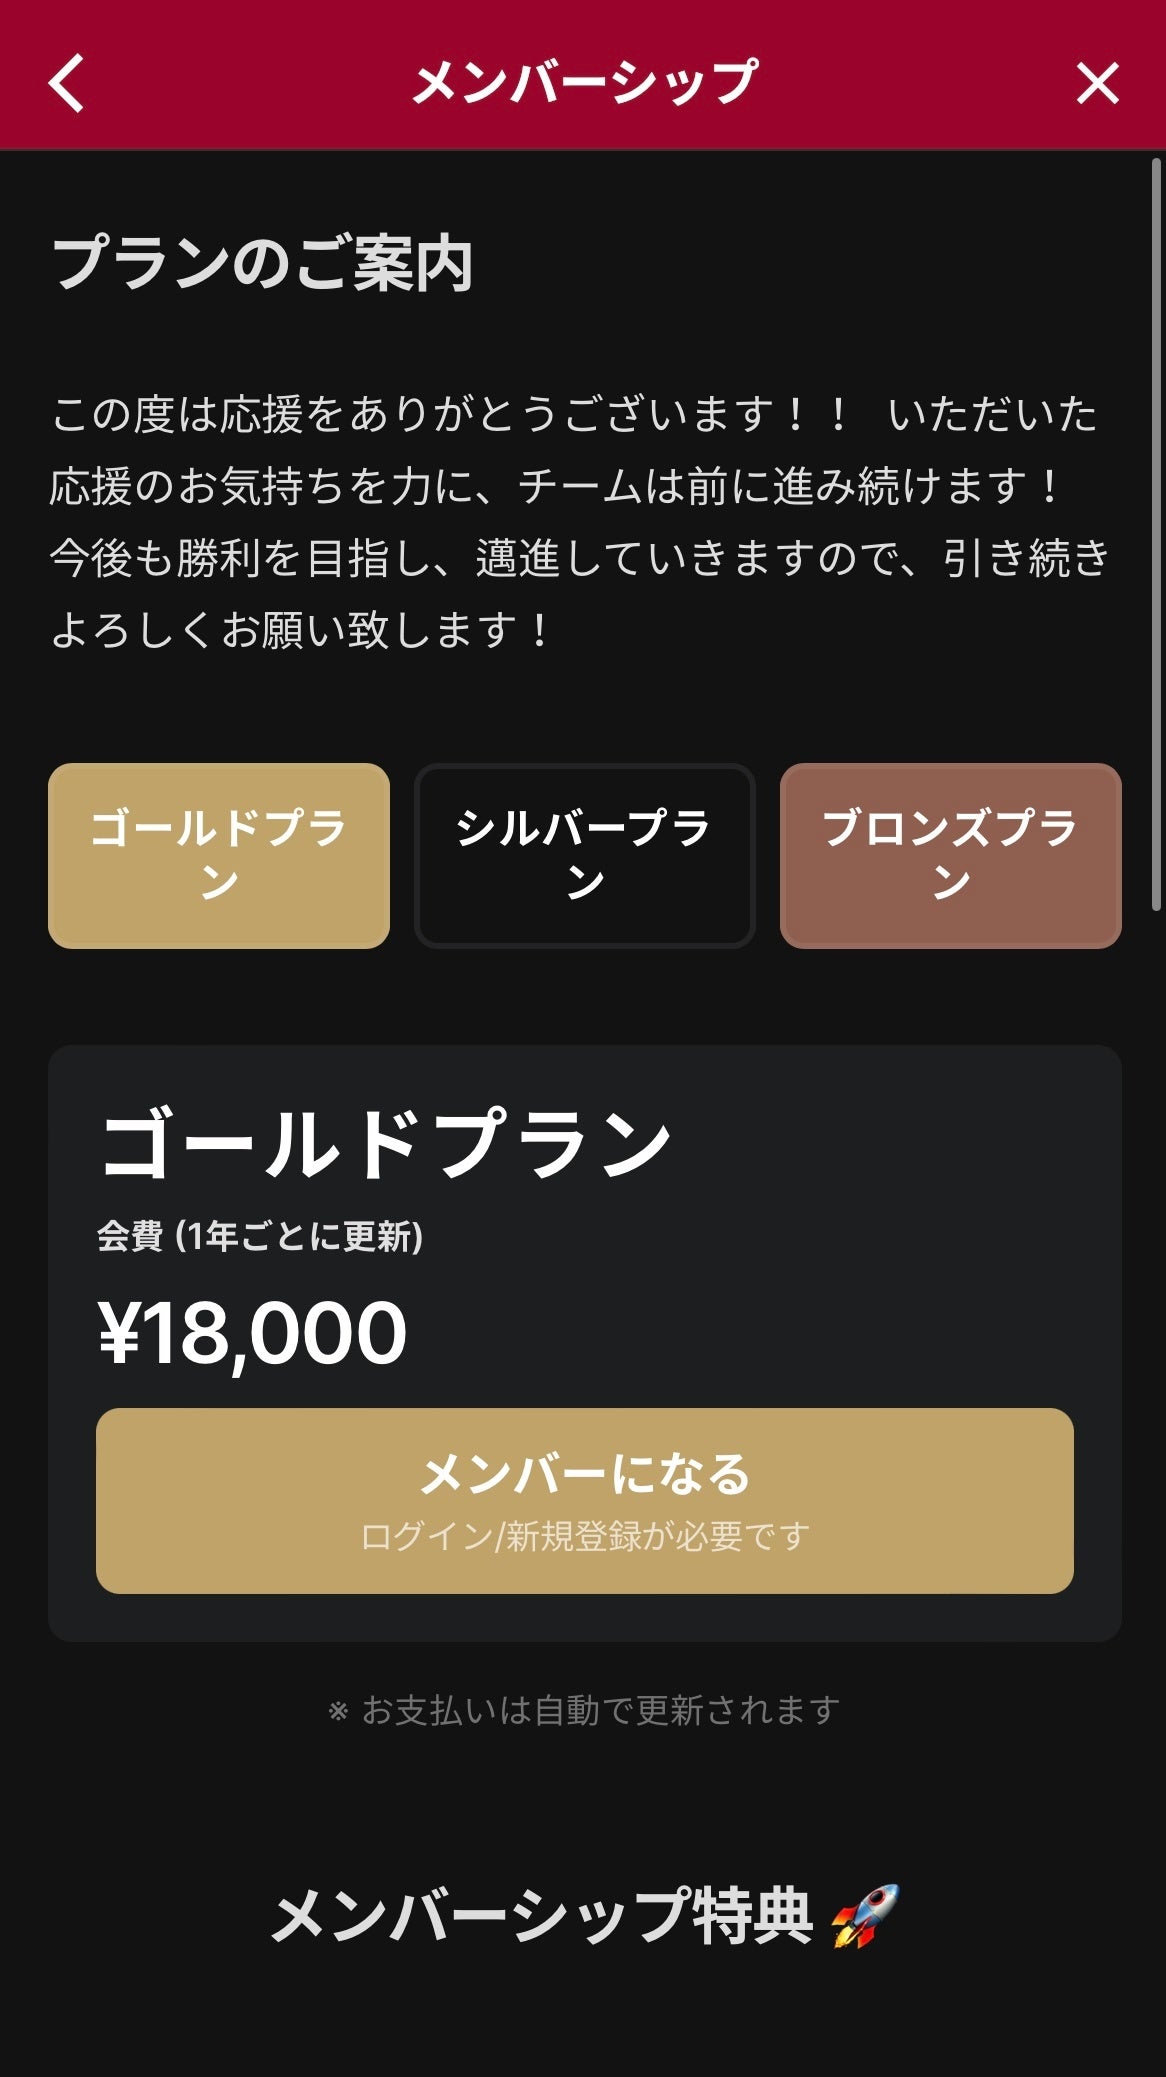Tap the ¥18,000 price text
Viewport: 1166px width, 2077px height.
point(252,1333)
